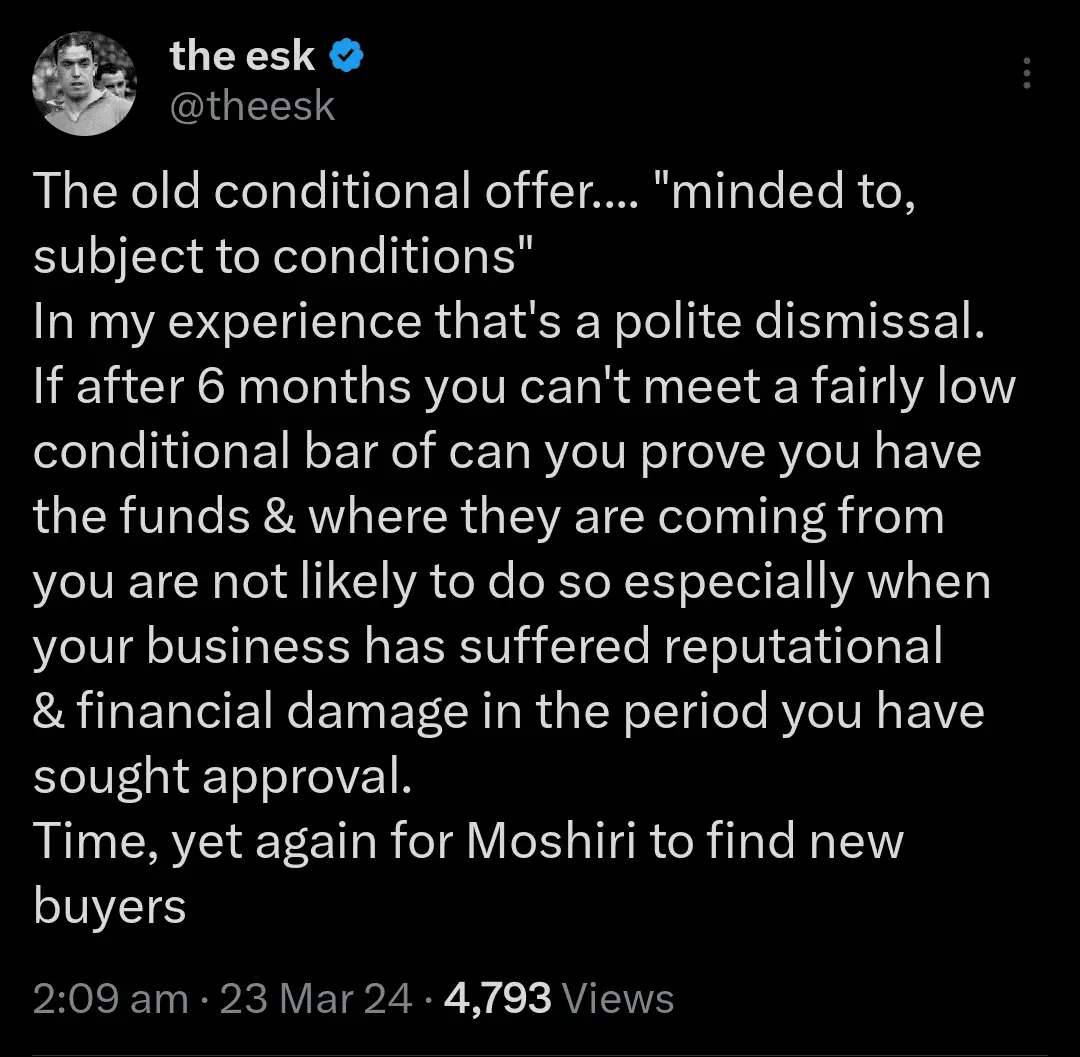This screenshot has width=1080, height=1057.
Task: Click the display name "the esk"
Action: (x=242, y=57)
